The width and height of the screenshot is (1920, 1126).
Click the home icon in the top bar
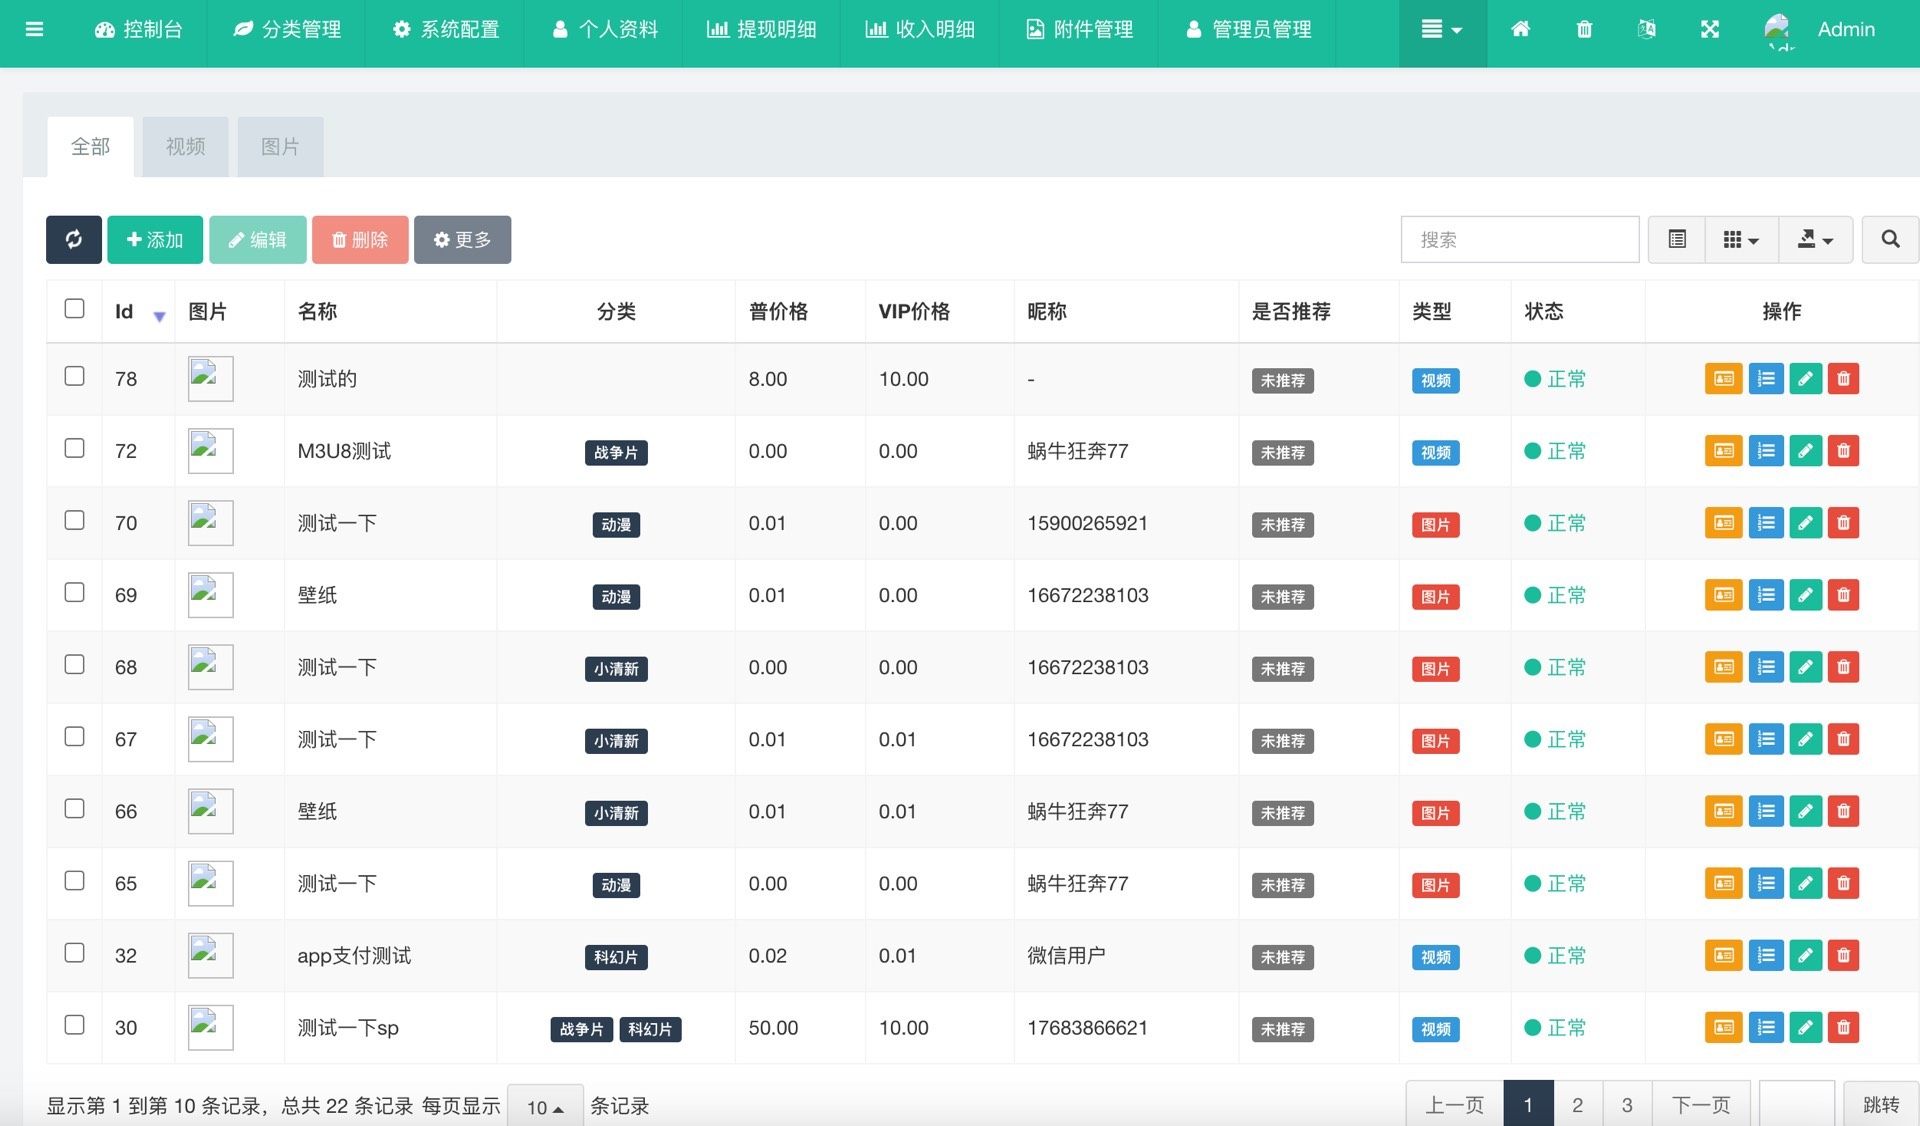pyautogui.click(x=1520, y=30)
